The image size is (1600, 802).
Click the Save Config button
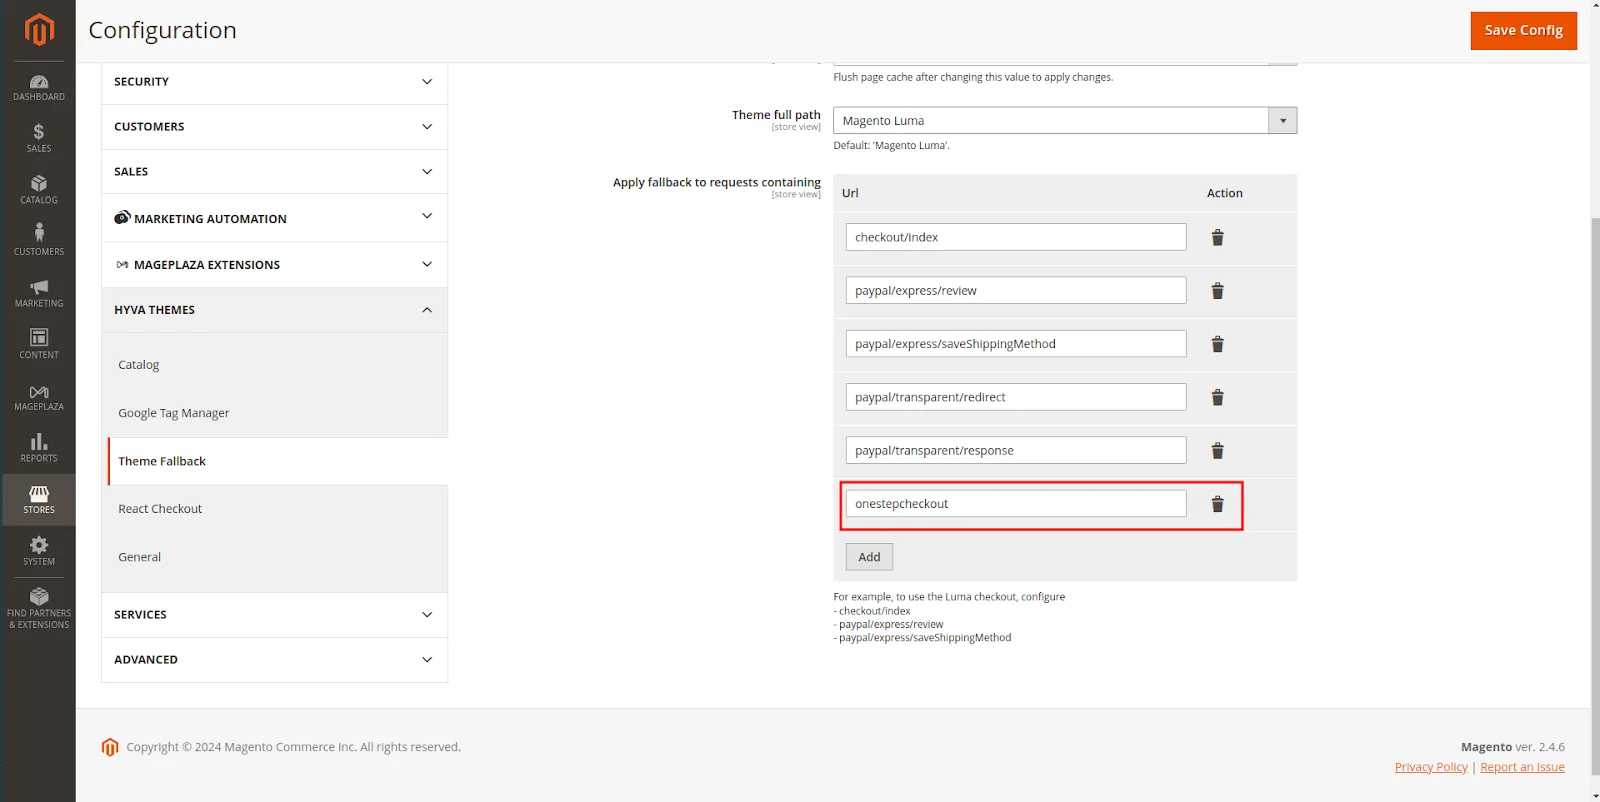pyautogui.click(x=1522, y=31)
